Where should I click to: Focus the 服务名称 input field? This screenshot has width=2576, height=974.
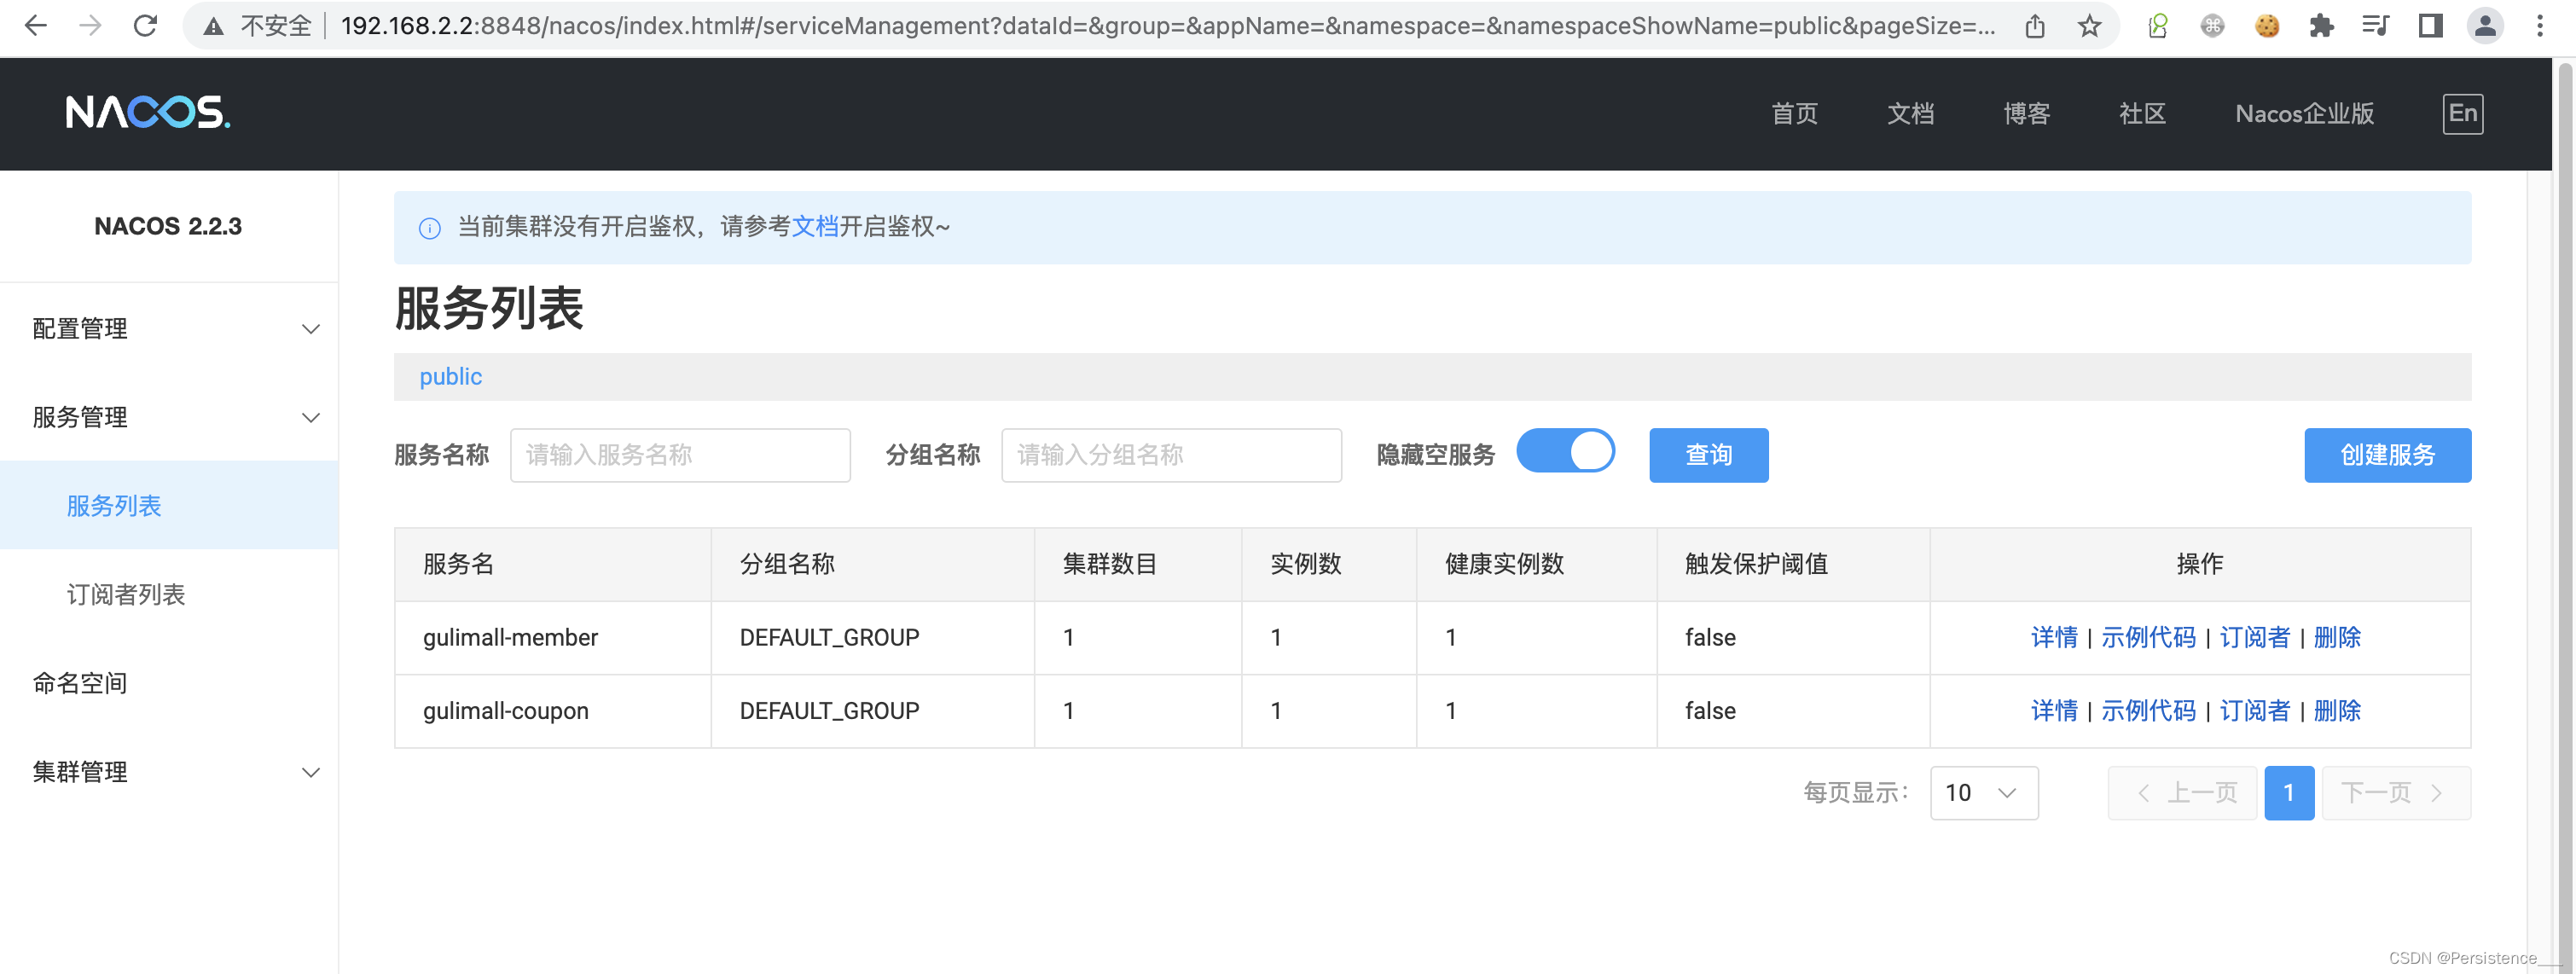point(680,455)
